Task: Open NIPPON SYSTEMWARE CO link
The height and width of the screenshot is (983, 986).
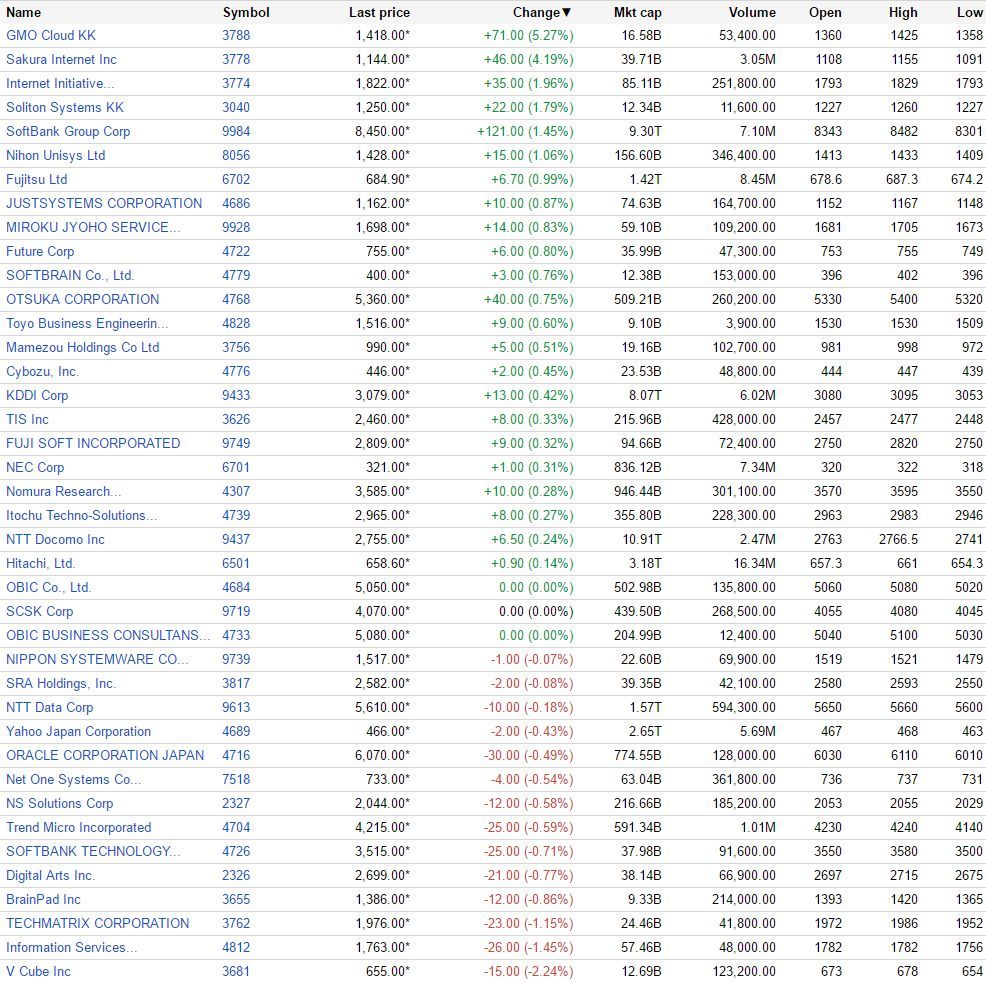Action: click(97, 659)
